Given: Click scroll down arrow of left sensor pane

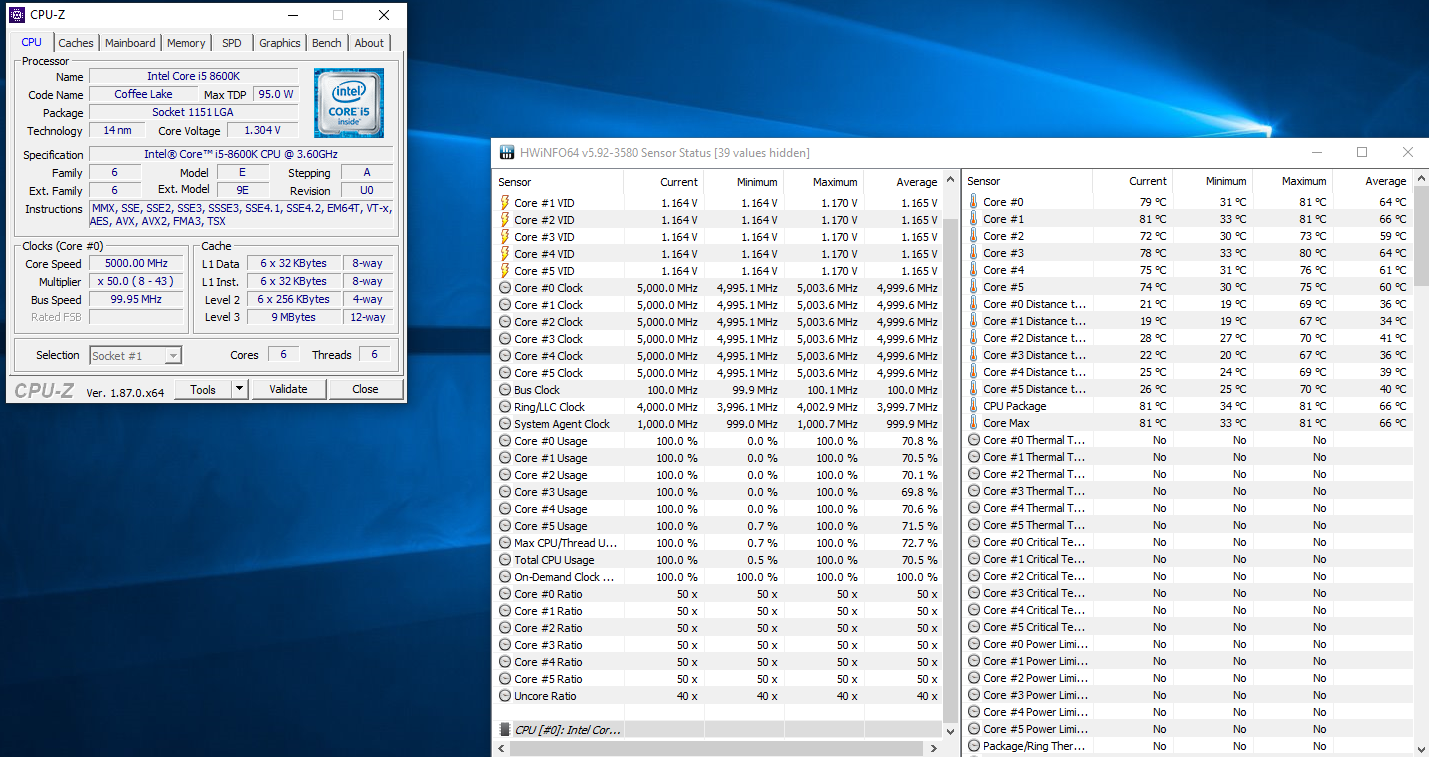Looking at the screenshot, I should (x=950, y=730).
